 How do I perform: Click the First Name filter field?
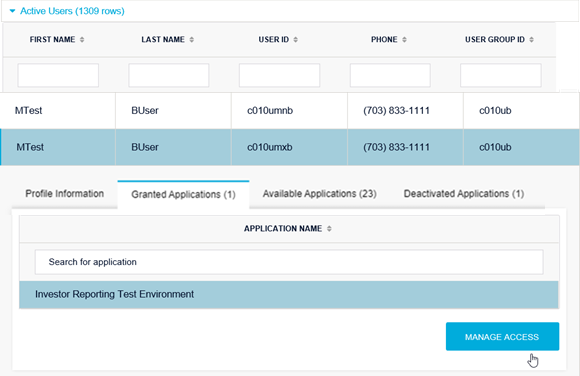click(x=58, y=75)
